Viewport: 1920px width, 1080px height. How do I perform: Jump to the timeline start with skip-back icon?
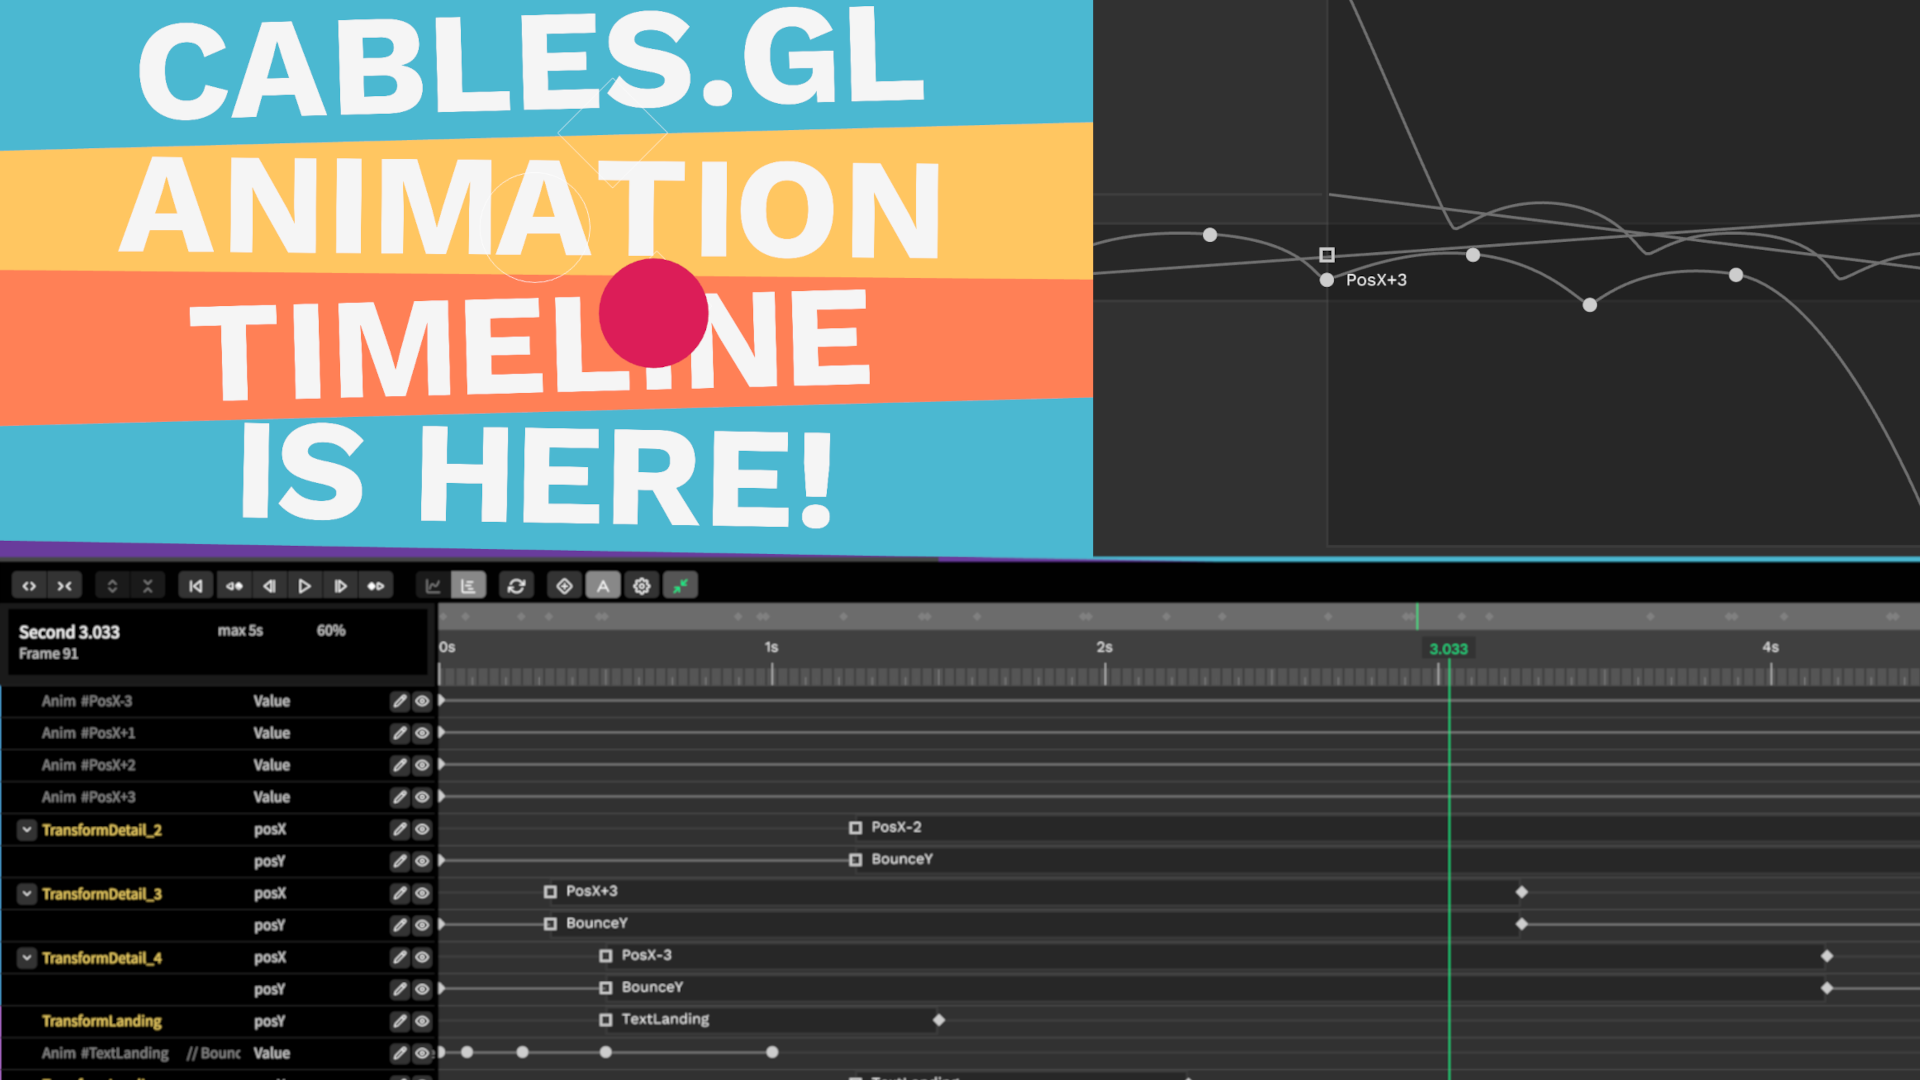pyautogui.click(x=195, y=586)
